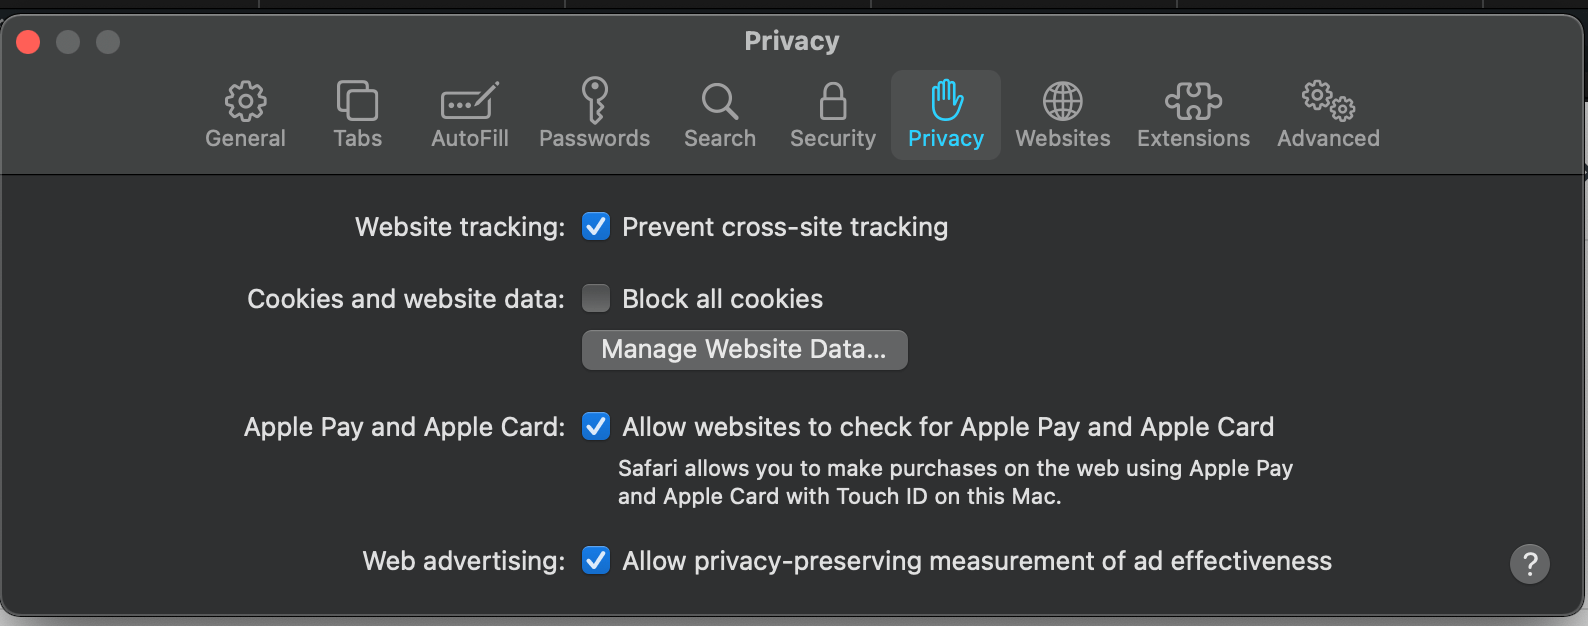Viewport: 1588px width, 626px height.
Task: Select the Passwords key icon
Action: [594, 101]
